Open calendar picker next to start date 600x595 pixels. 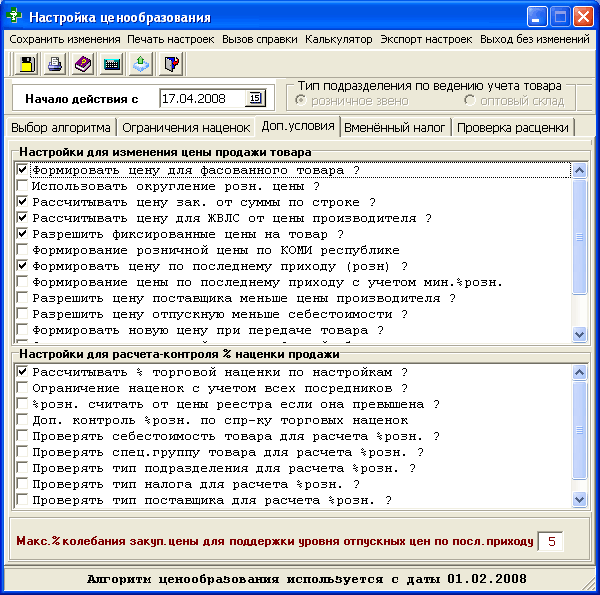click(x=255, y=98)
